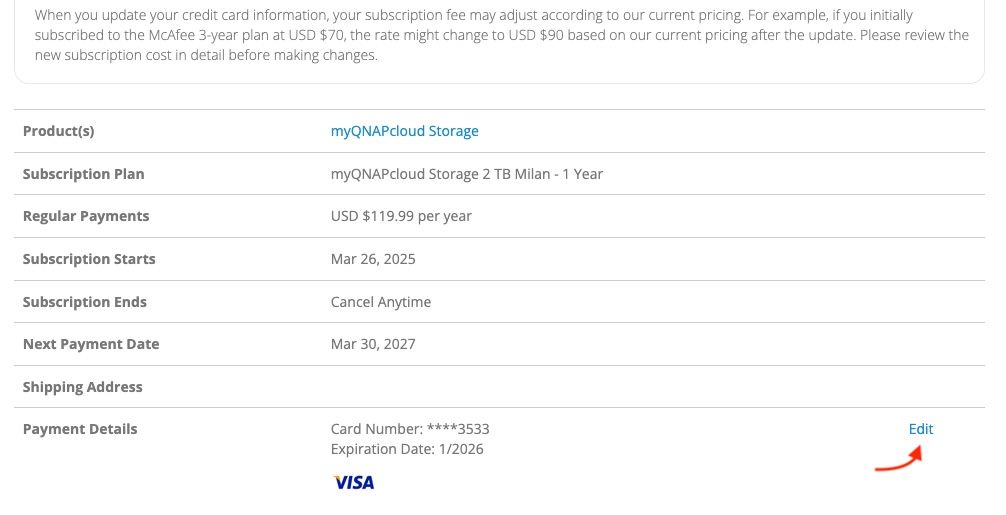Select the Cancel Anytime text
1006x515 pixels.
pos(381,302)
